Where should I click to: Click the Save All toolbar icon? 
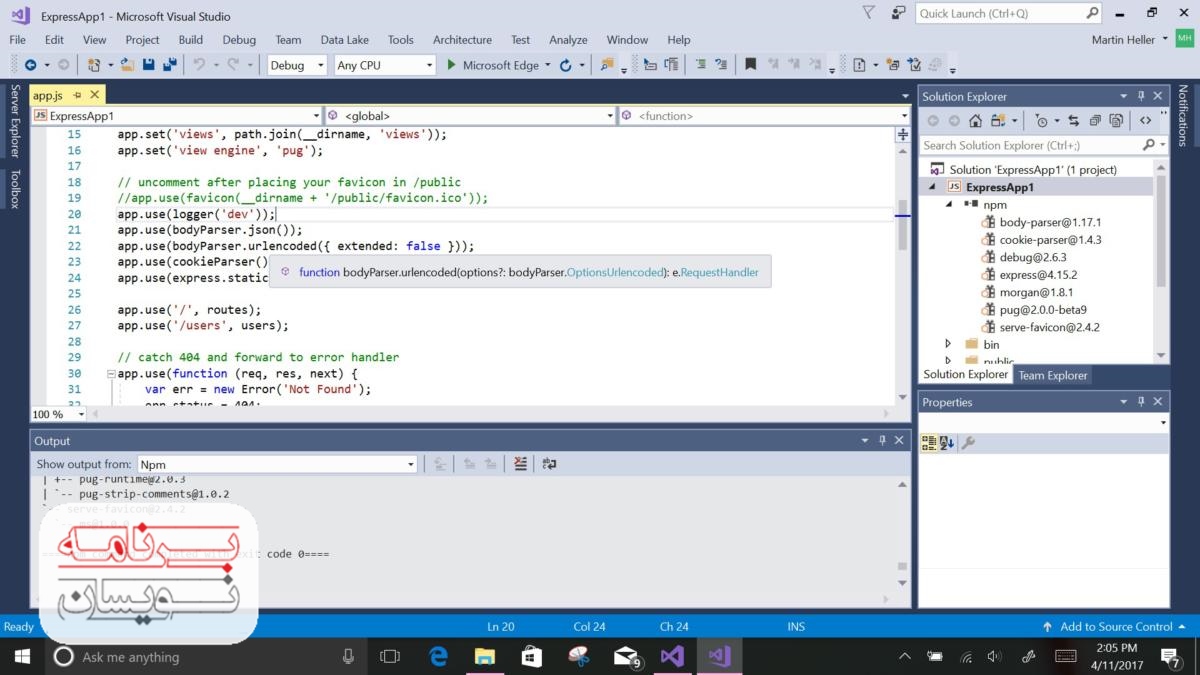170,65
